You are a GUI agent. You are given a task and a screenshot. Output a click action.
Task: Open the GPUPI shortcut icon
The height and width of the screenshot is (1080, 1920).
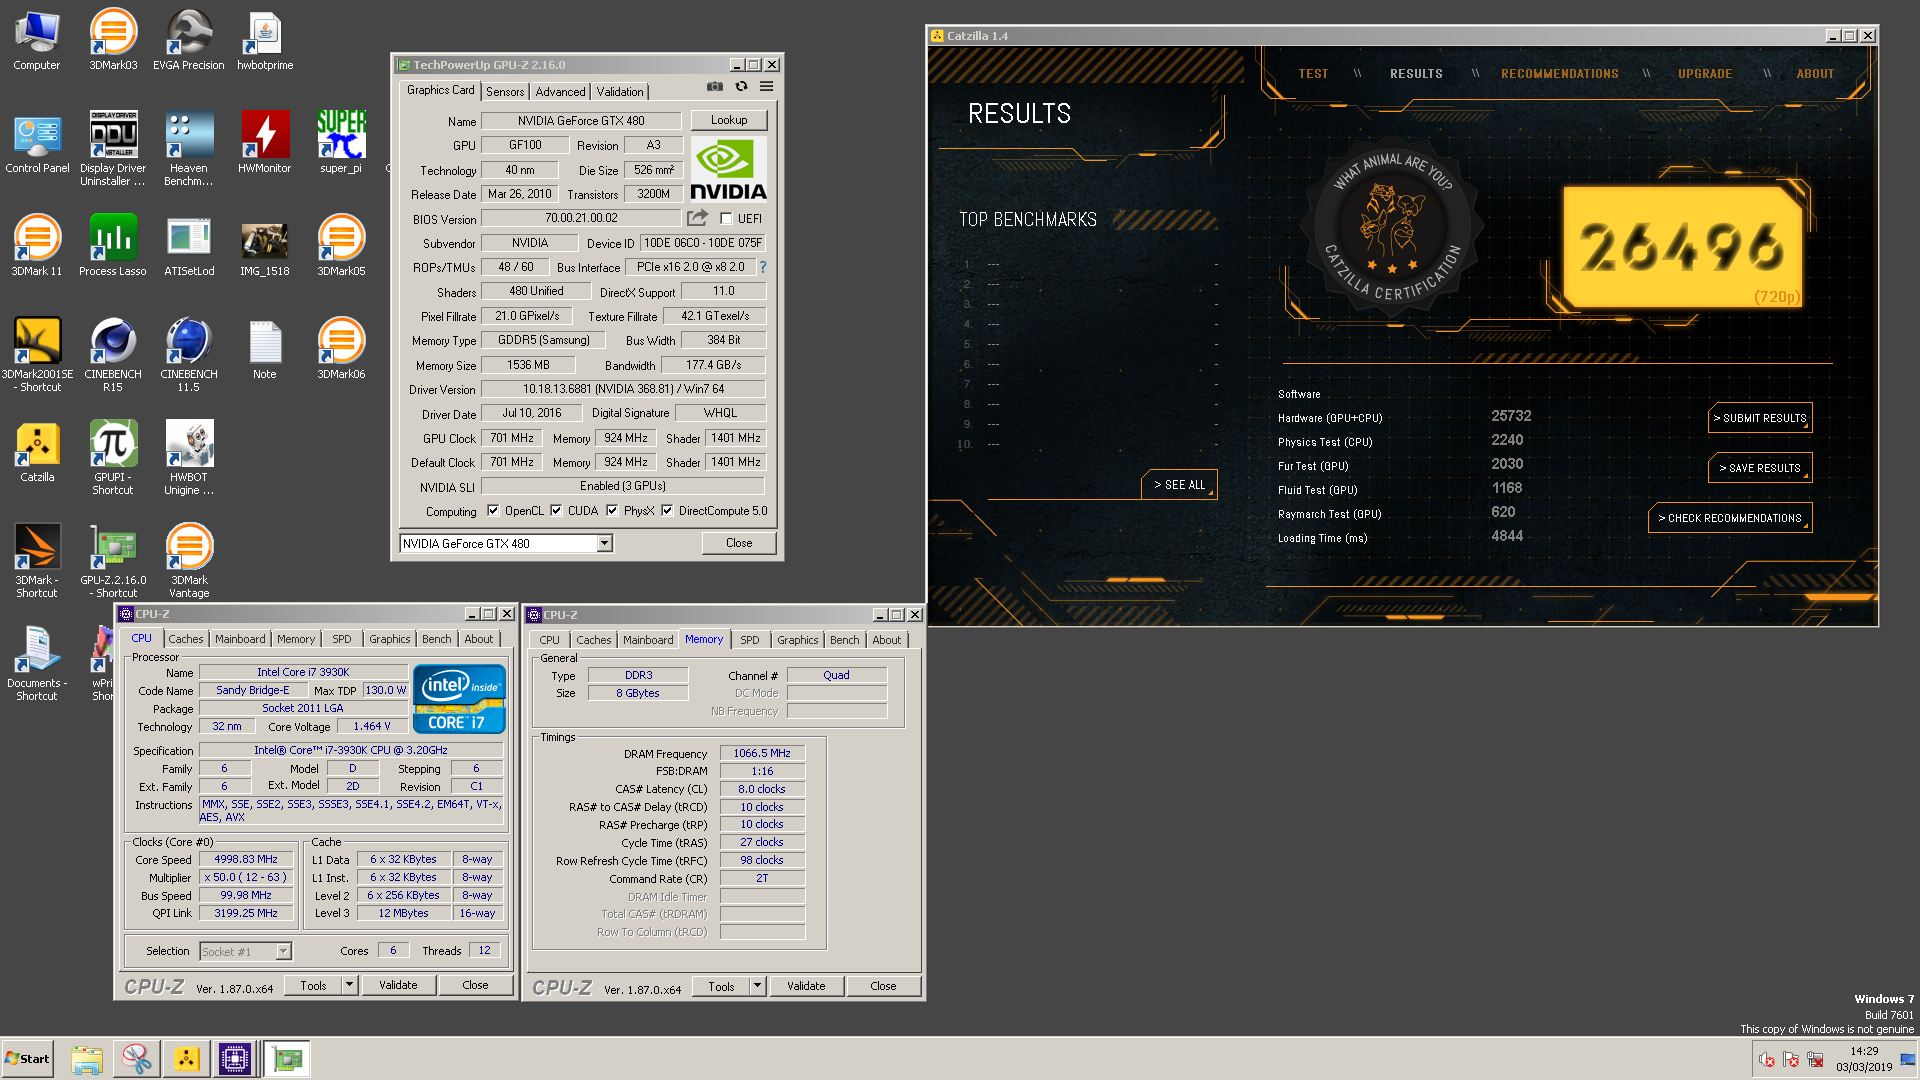click(113, 457)
